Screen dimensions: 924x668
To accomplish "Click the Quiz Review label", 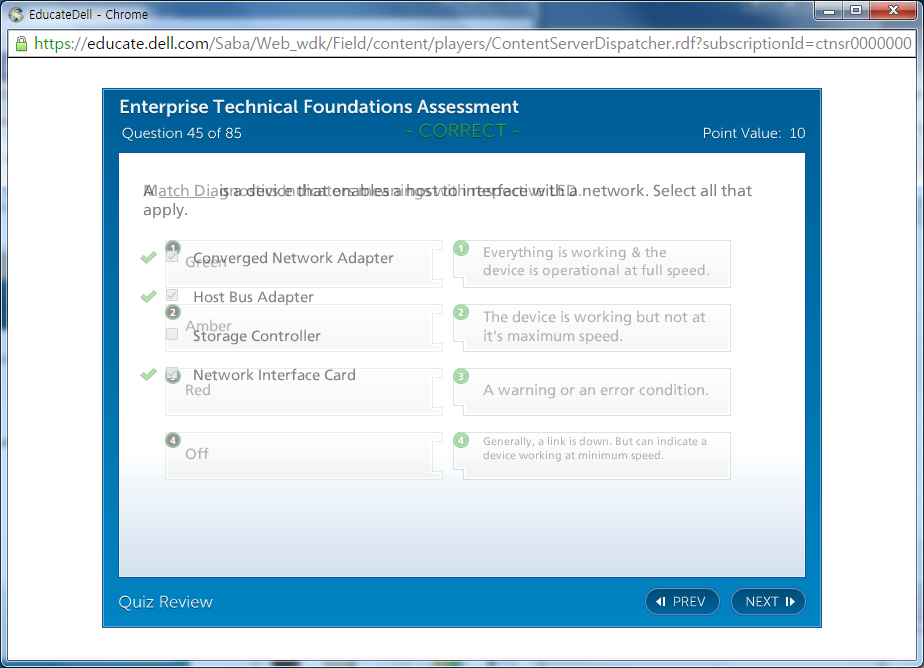I will click(165, 601).
